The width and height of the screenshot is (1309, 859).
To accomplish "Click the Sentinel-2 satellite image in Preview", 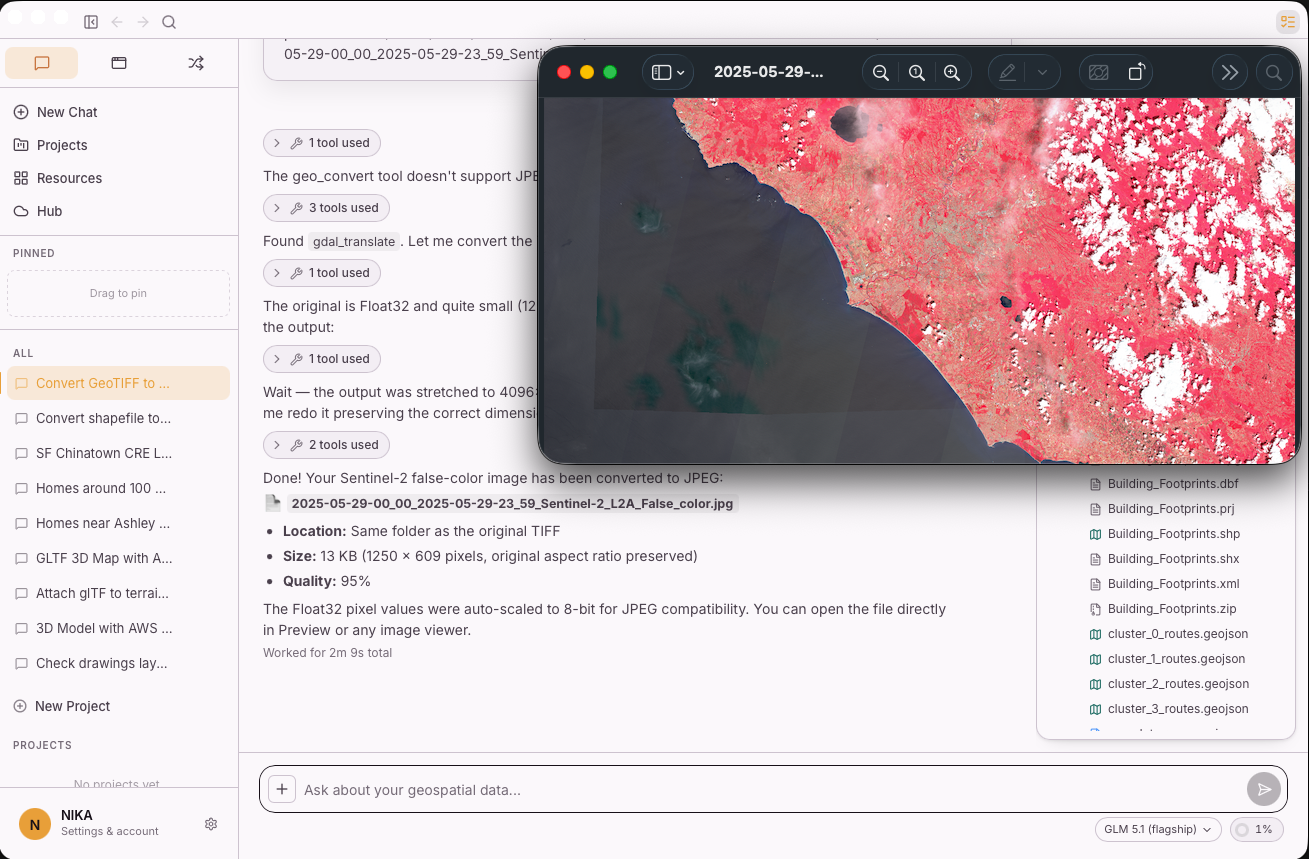I will [x=918, y=280].
